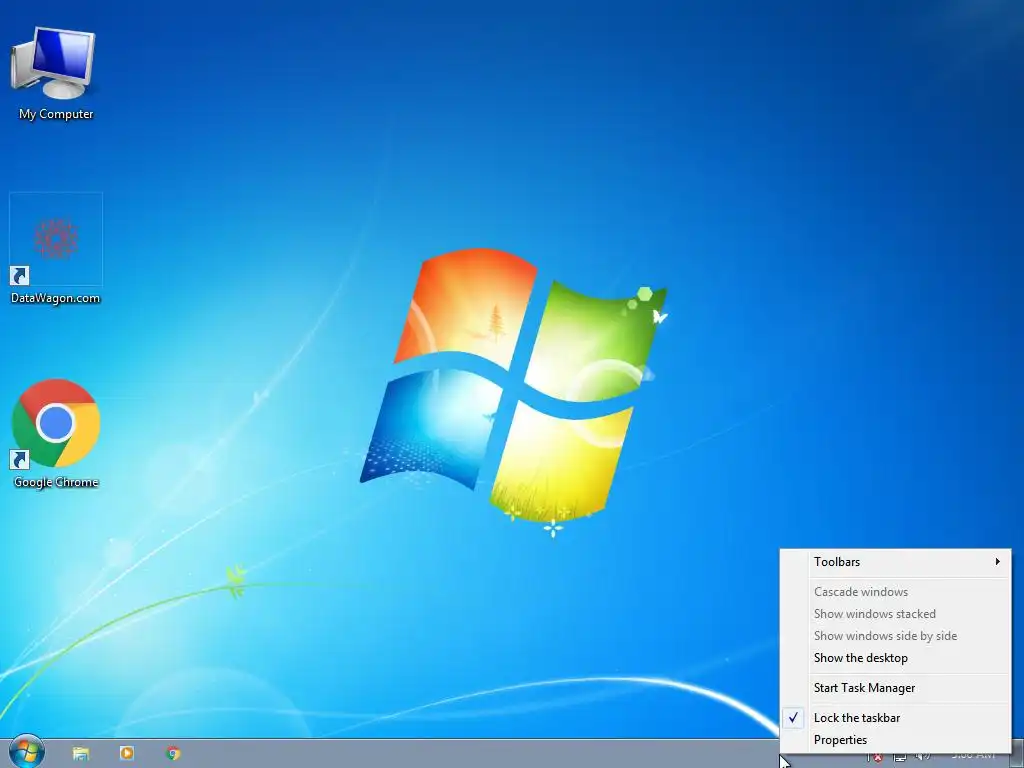This screenshot has height=768, width=1024.
Task: Launch Windows Media Player from the taskbar
Action: tap(127, 754)
